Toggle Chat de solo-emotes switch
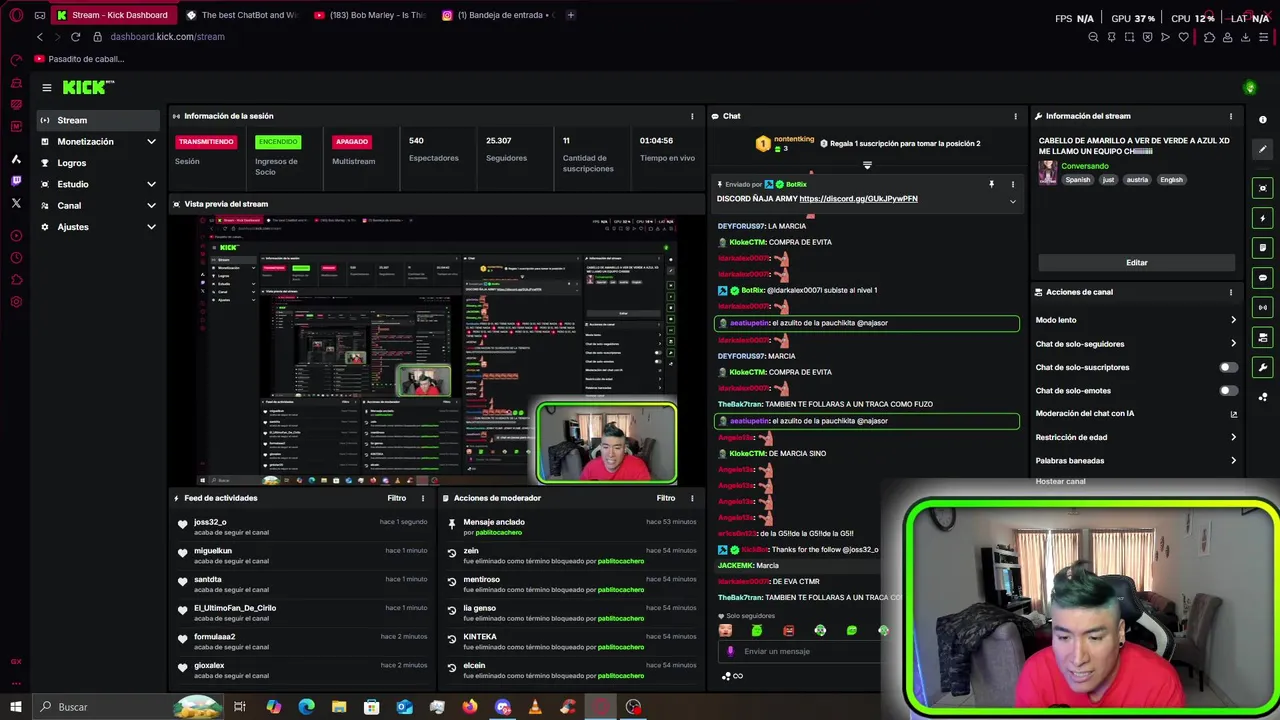 pyautogui.click(x=1228, y=391)
